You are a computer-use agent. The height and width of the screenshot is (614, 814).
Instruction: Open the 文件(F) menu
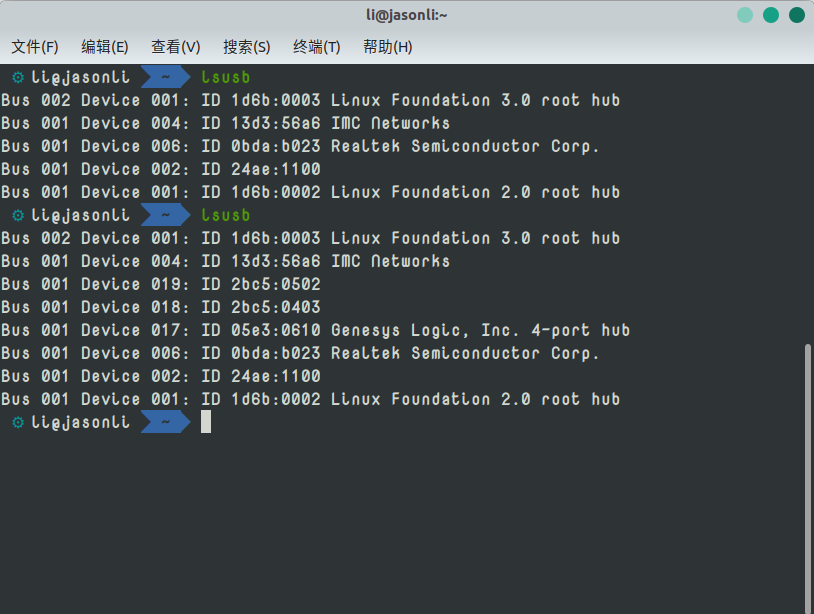[x=35, y=47]
